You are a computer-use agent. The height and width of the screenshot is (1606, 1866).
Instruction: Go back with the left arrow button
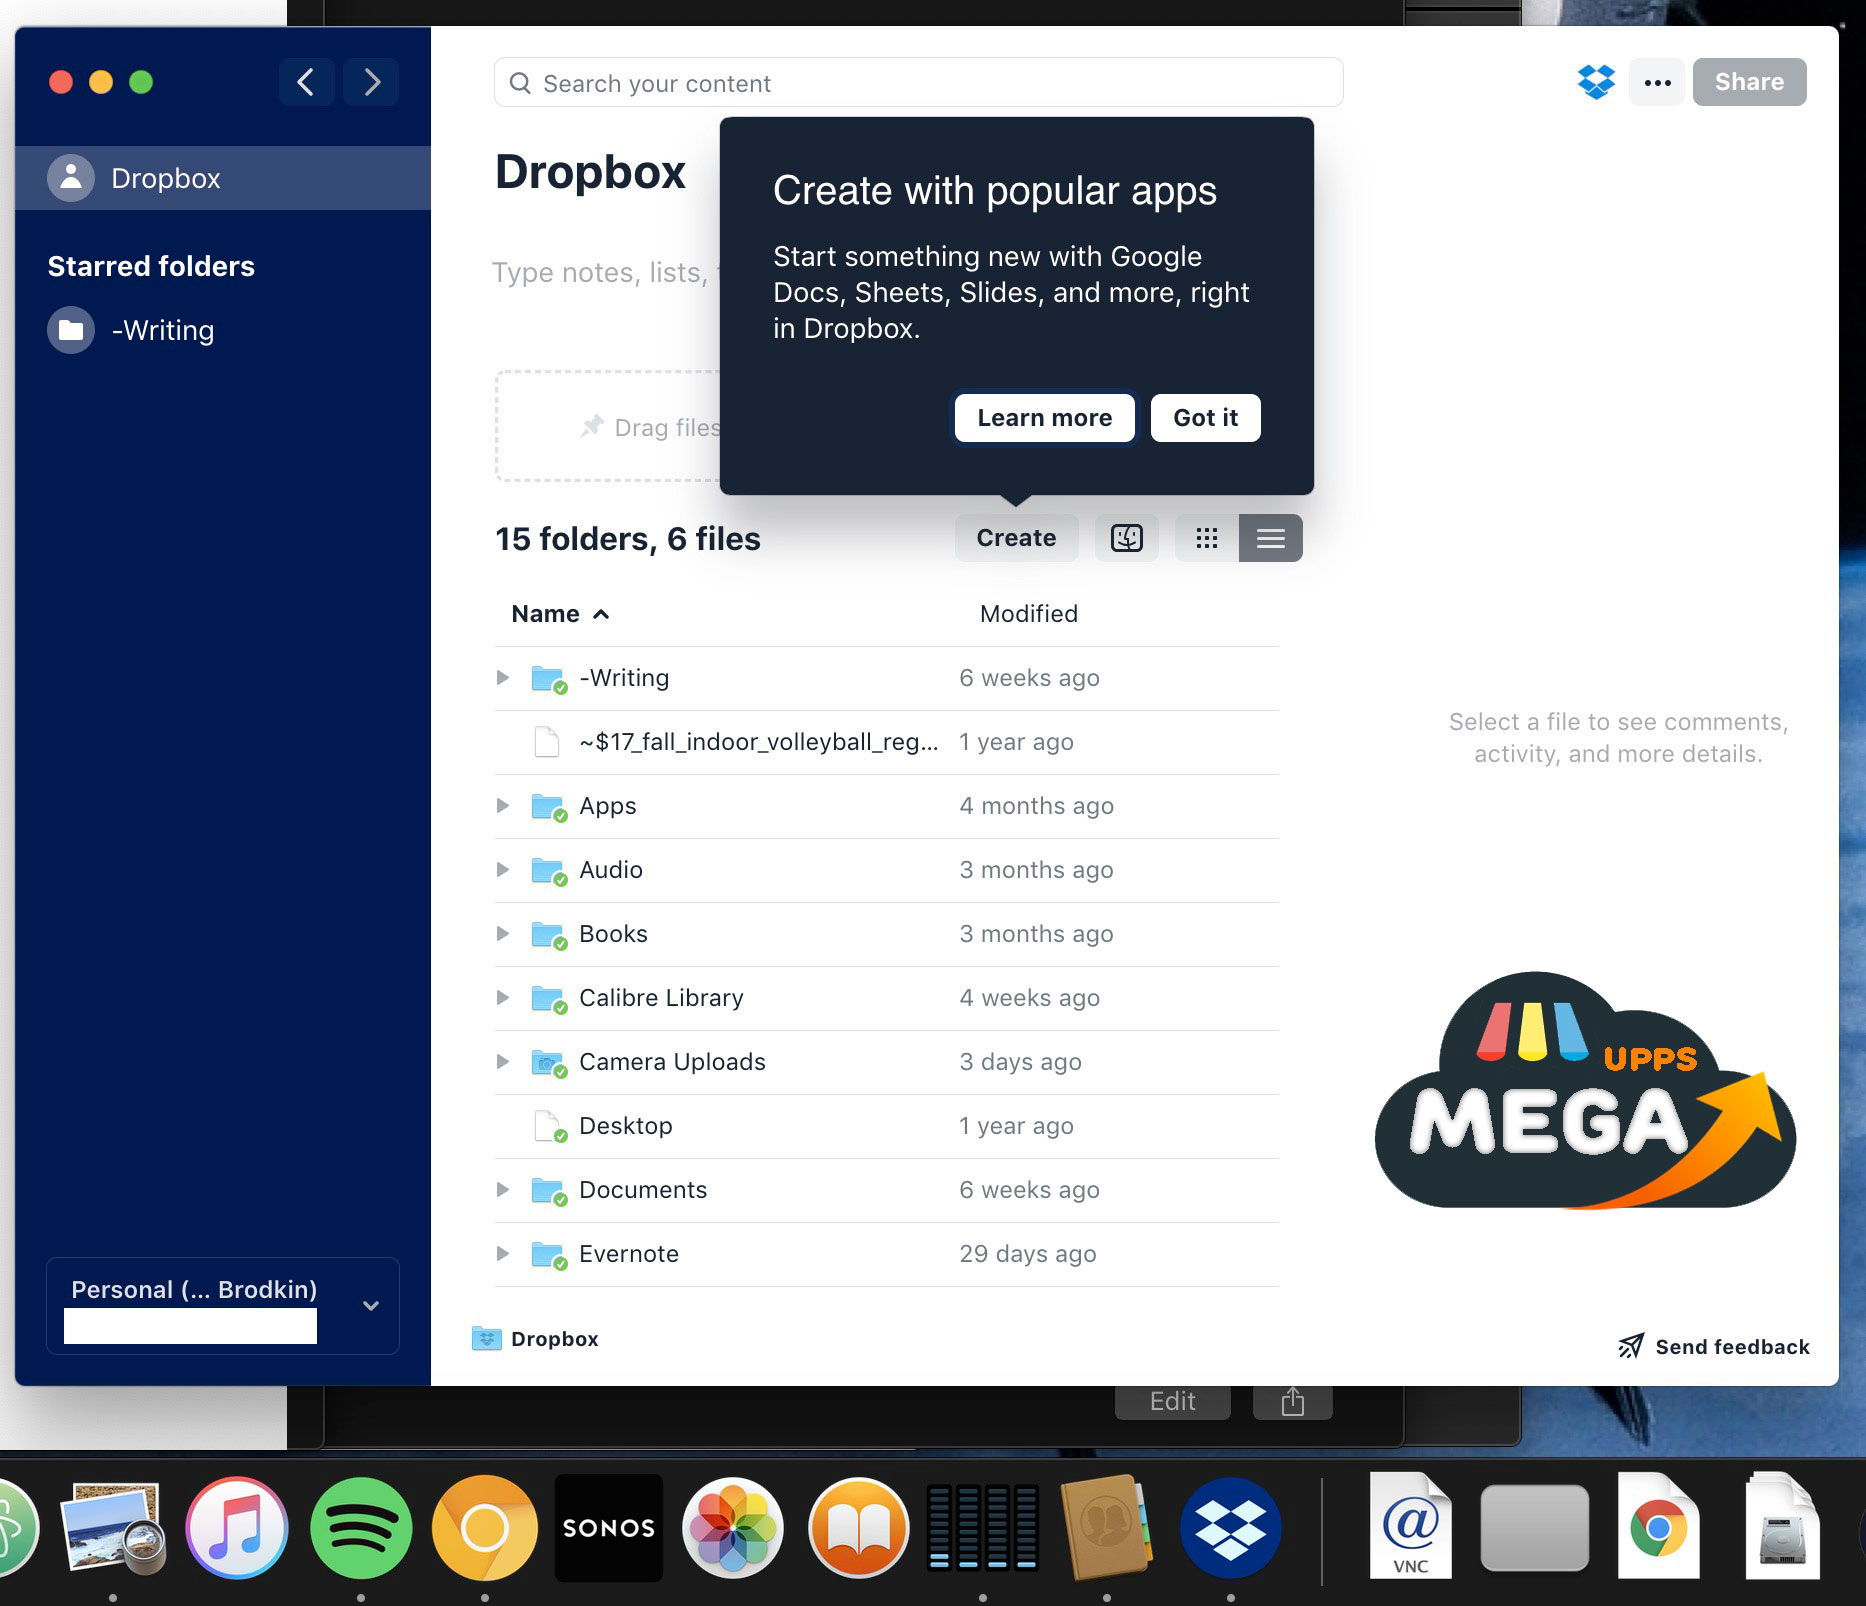(x=307, y=82)
